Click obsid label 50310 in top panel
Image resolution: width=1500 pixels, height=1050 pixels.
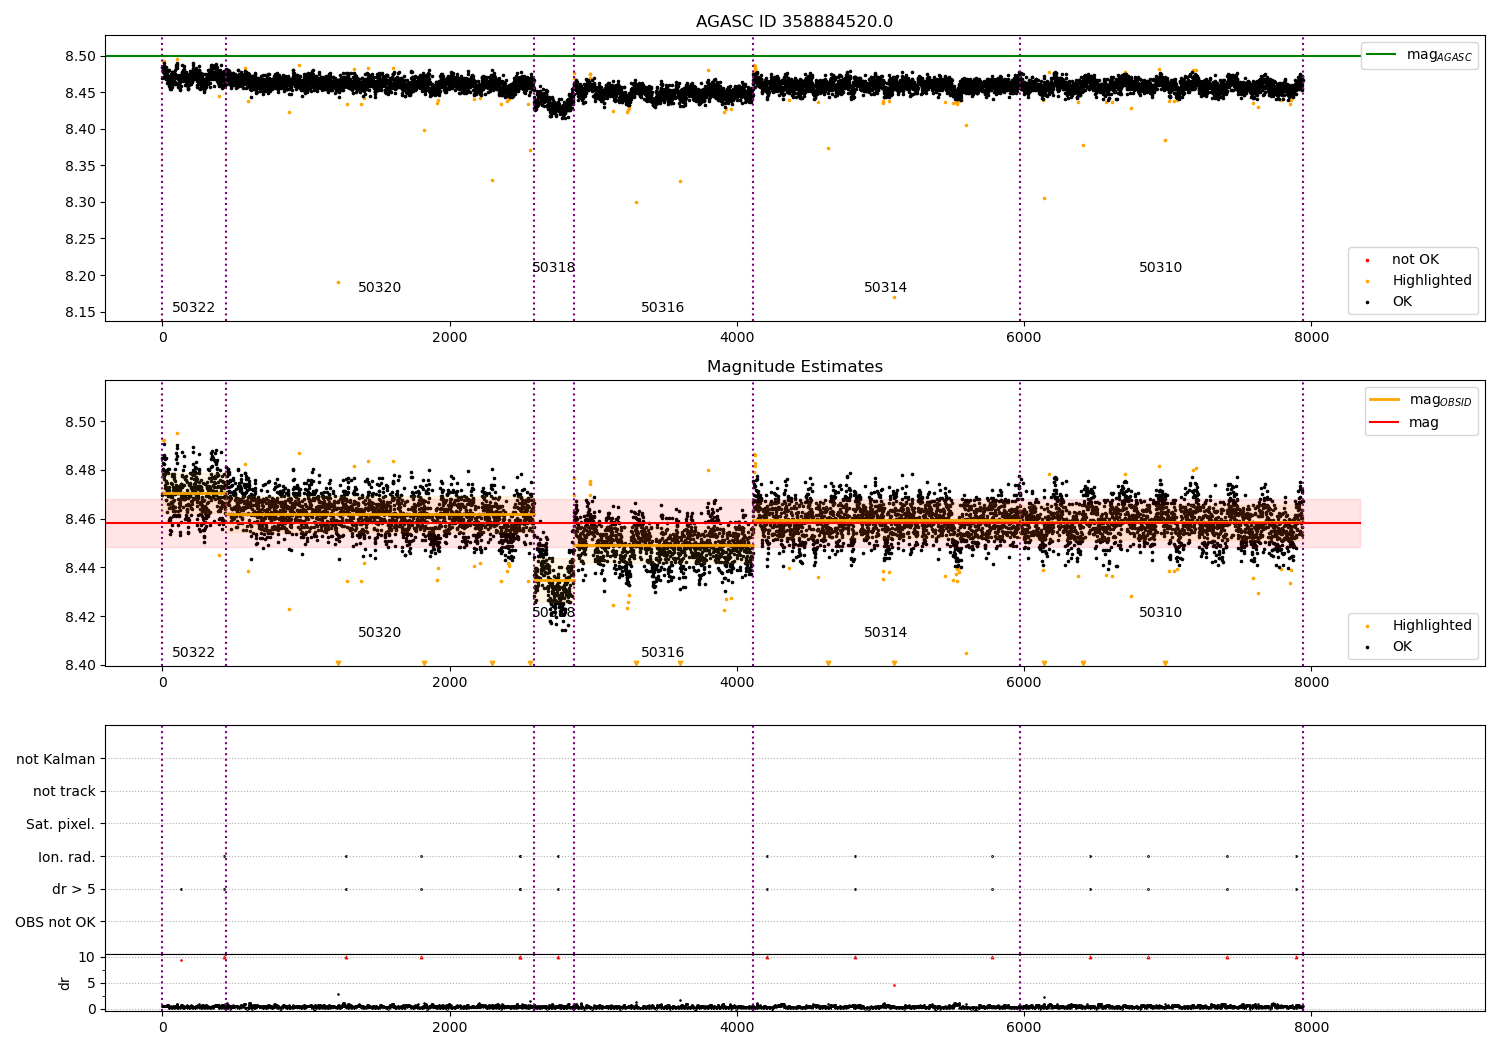coord(1160,268)
